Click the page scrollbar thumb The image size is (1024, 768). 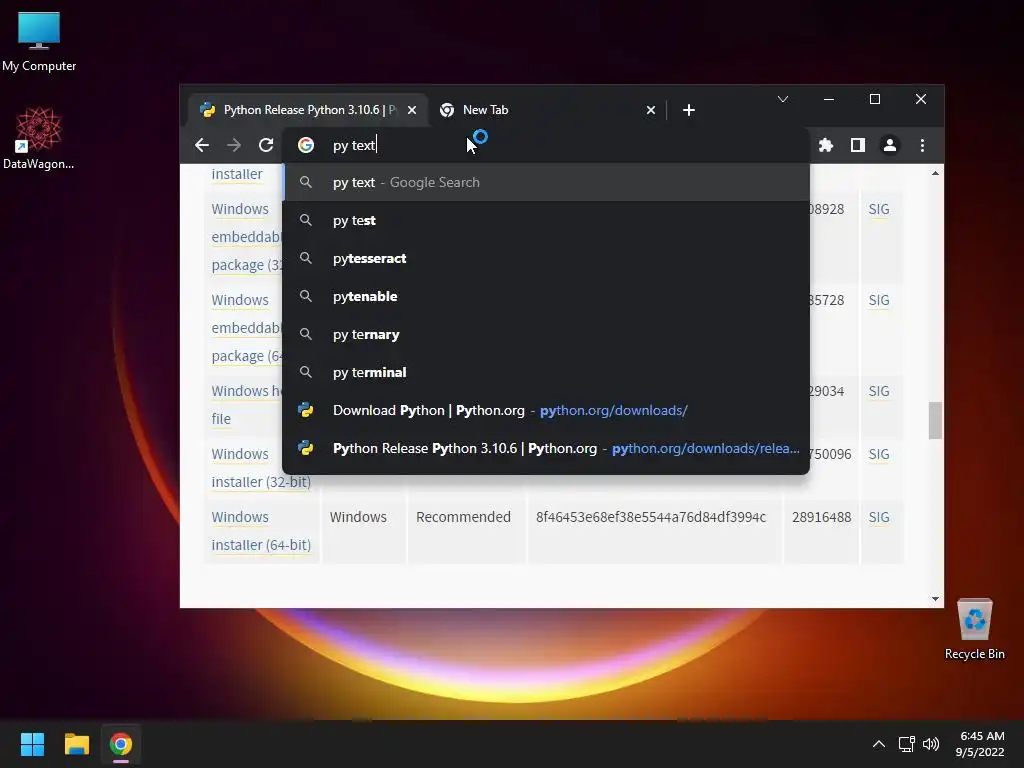[935, 420]
